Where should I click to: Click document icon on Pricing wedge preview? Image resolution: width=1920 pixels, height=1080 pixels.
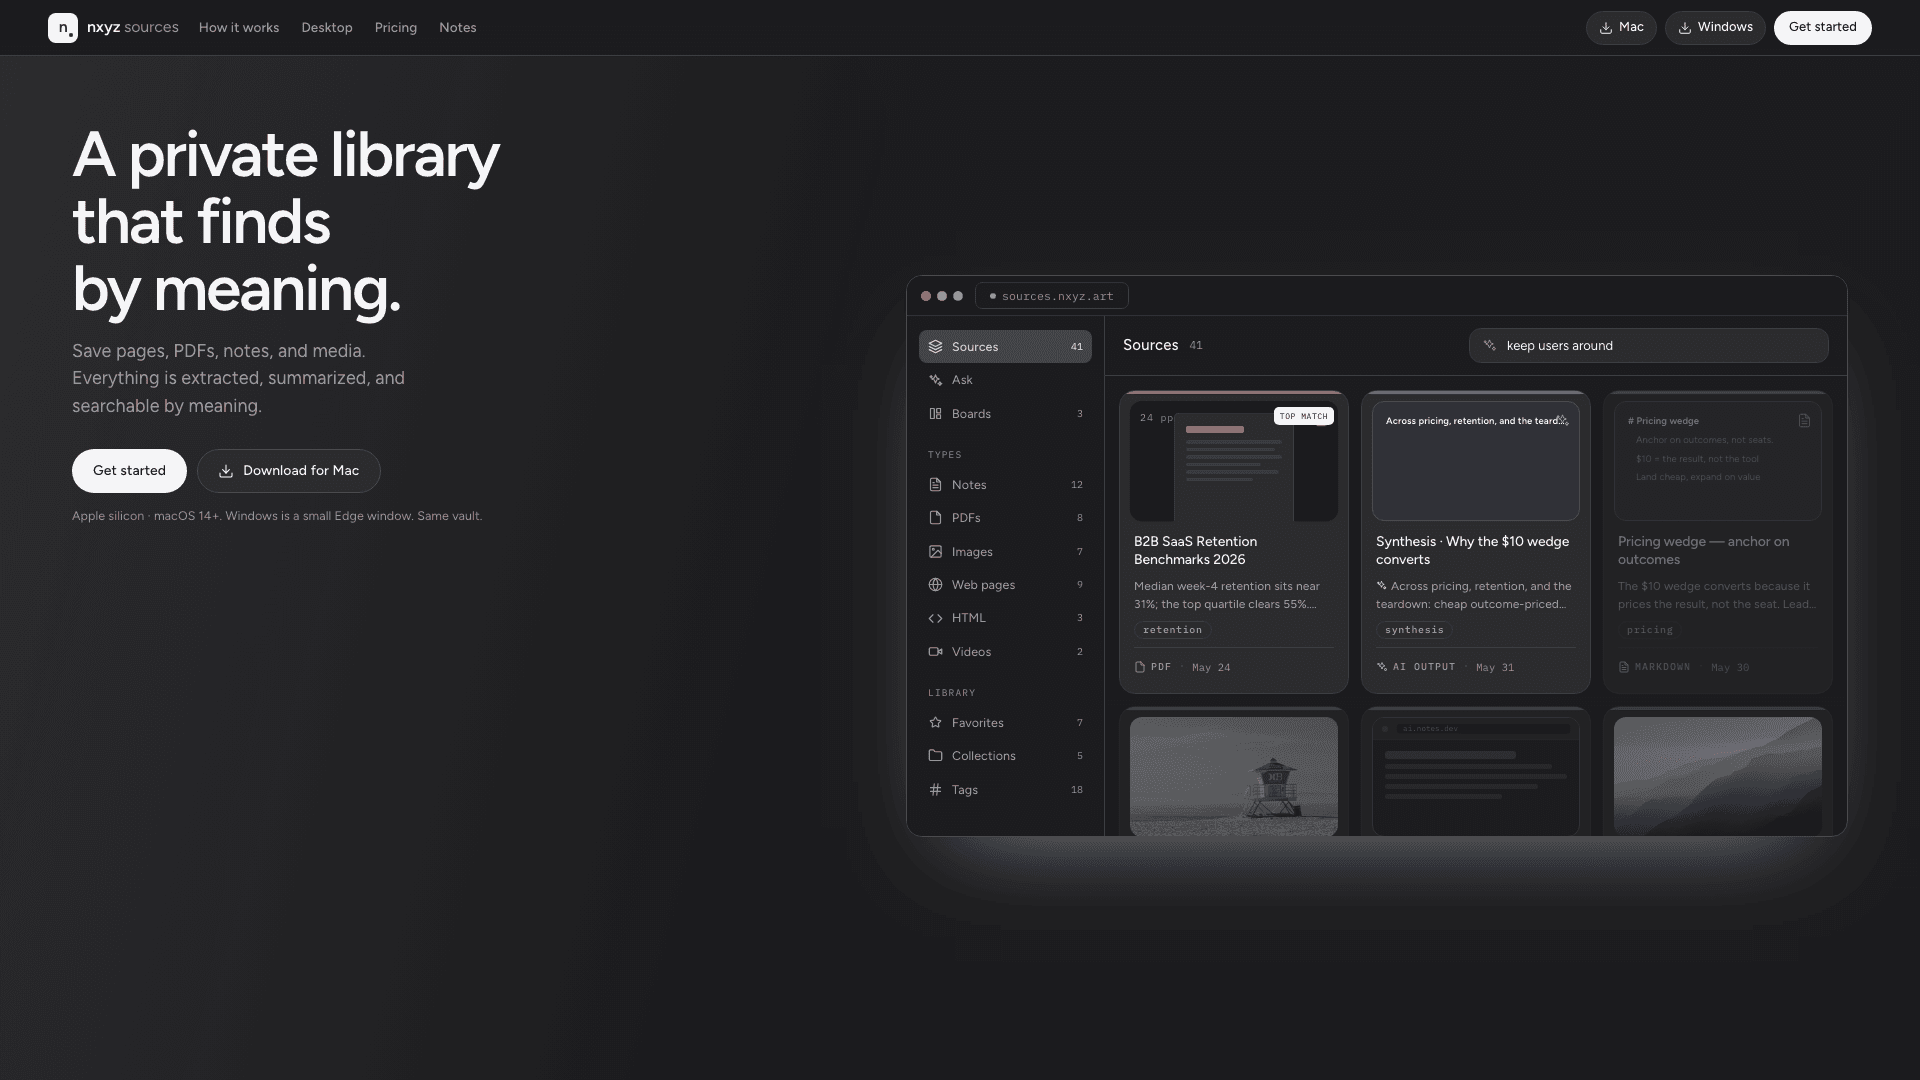pyautogui.click(x=1805, y=421)
